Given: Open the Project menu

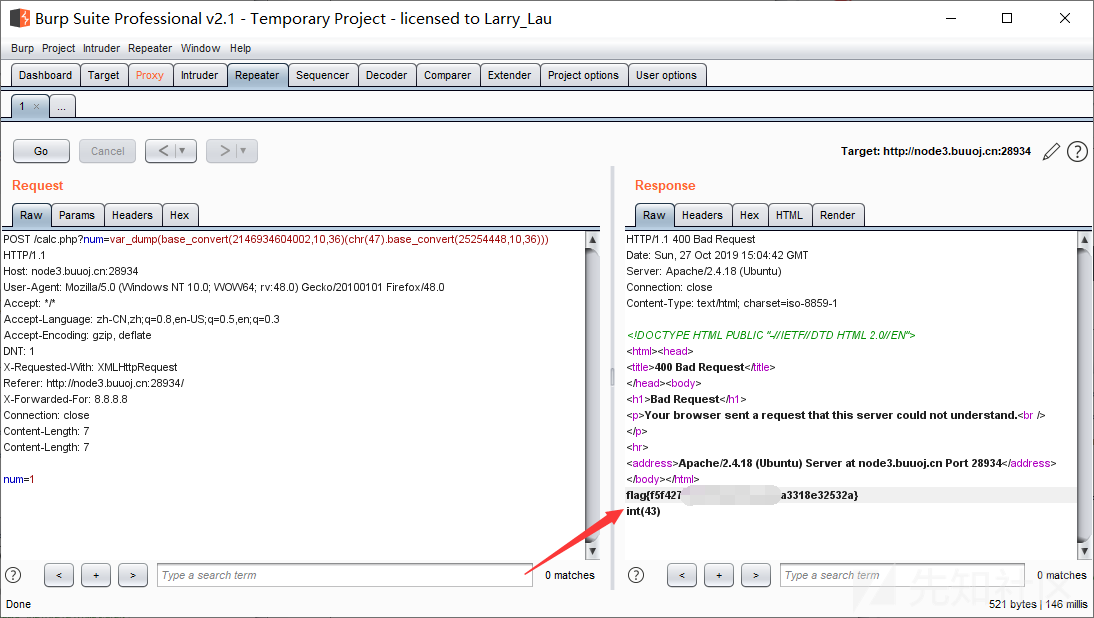Looking at the screenshot, I should [59, 48].
